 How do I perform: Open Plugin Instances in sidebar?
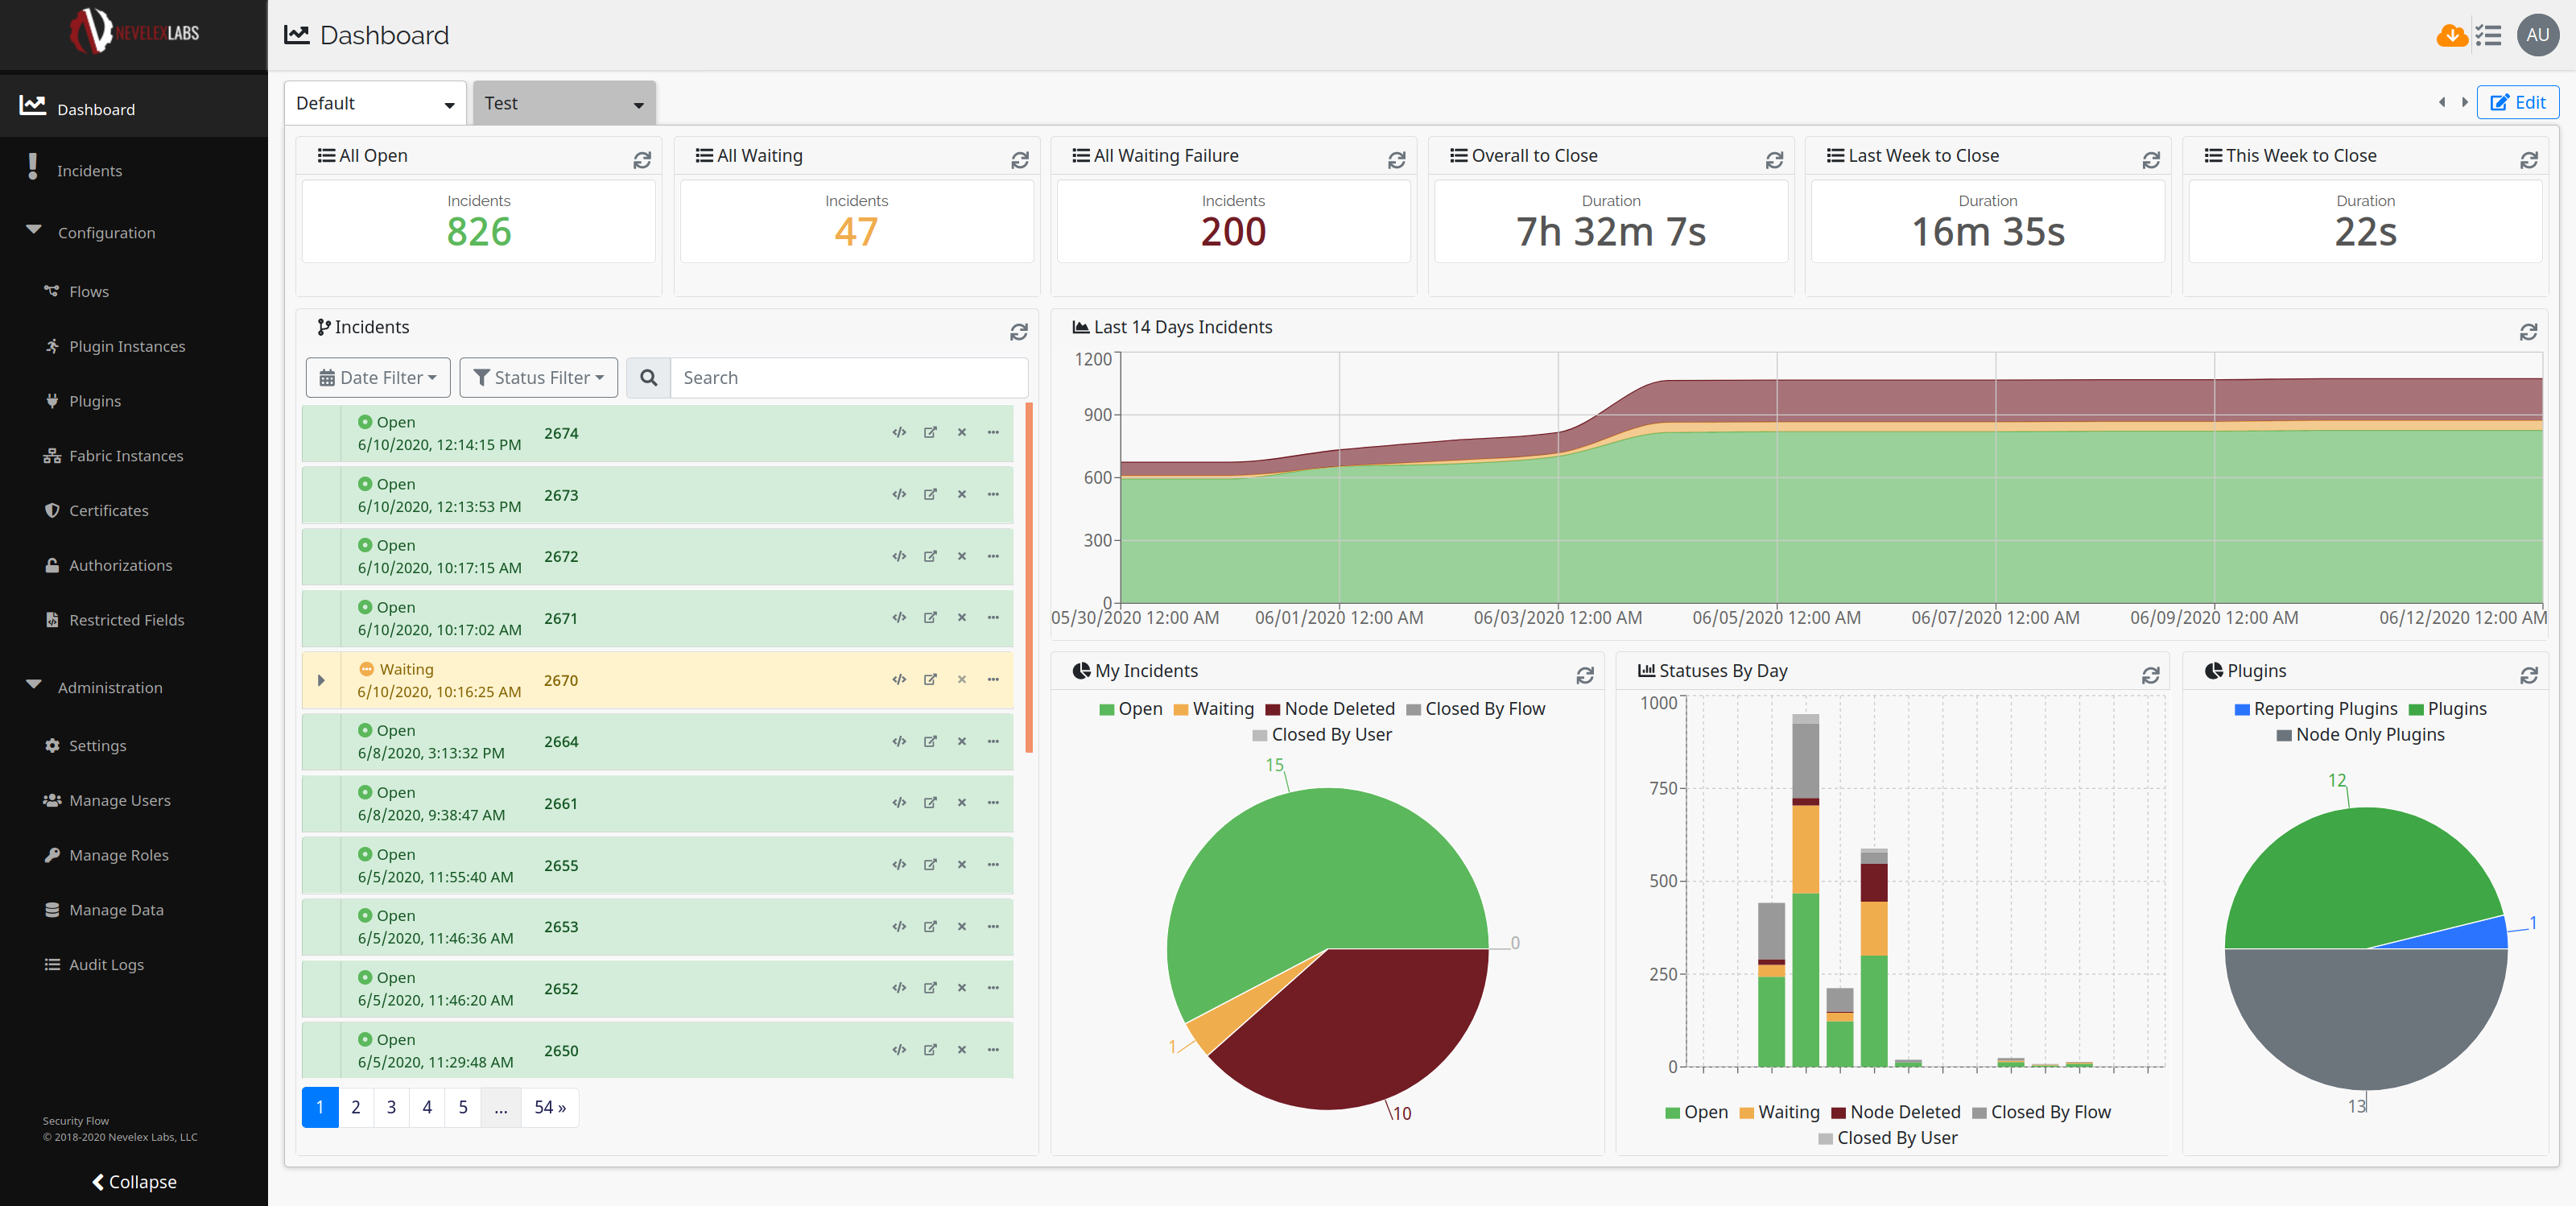(127, 346)
